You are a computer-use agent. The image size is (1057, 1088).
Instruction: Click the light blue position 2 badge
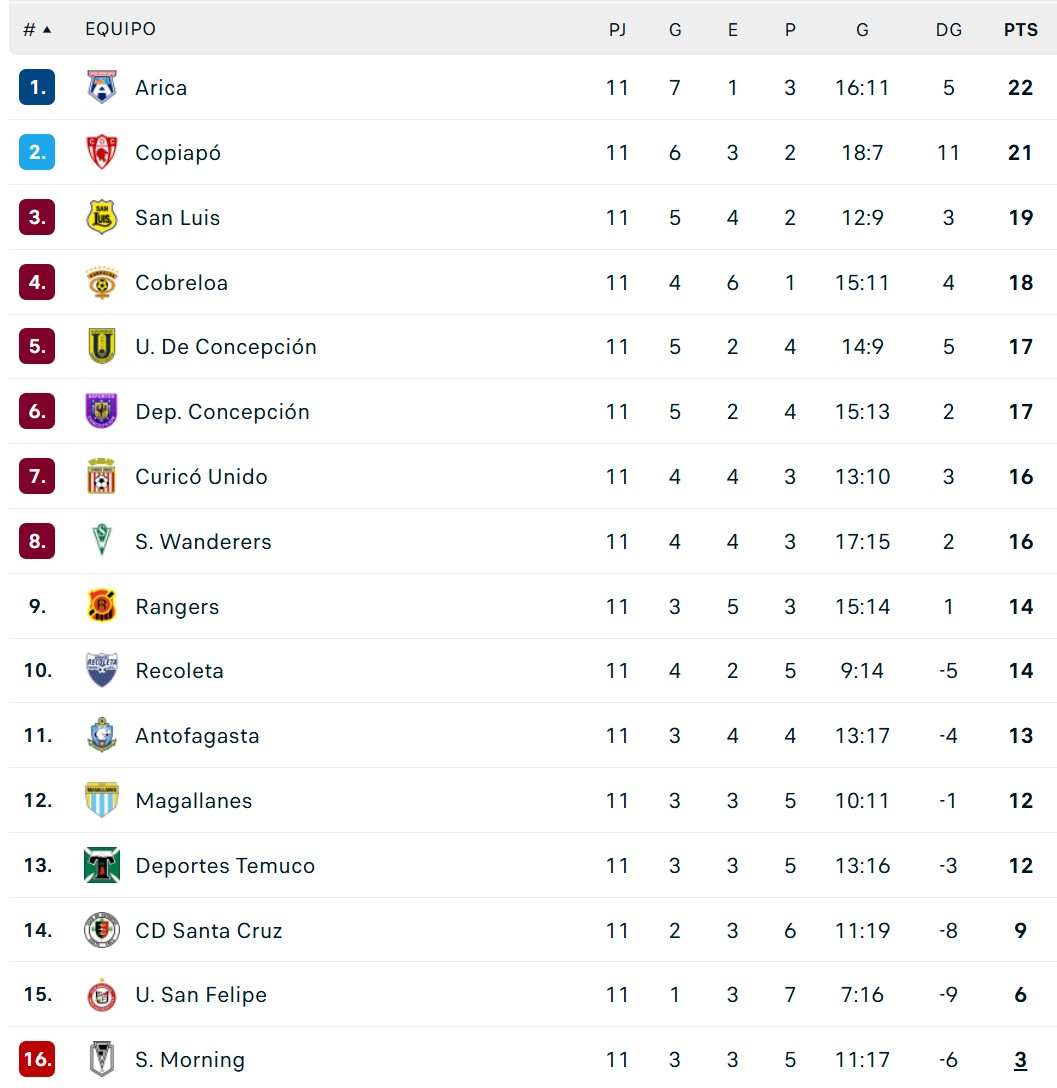(x=37, y=152)
